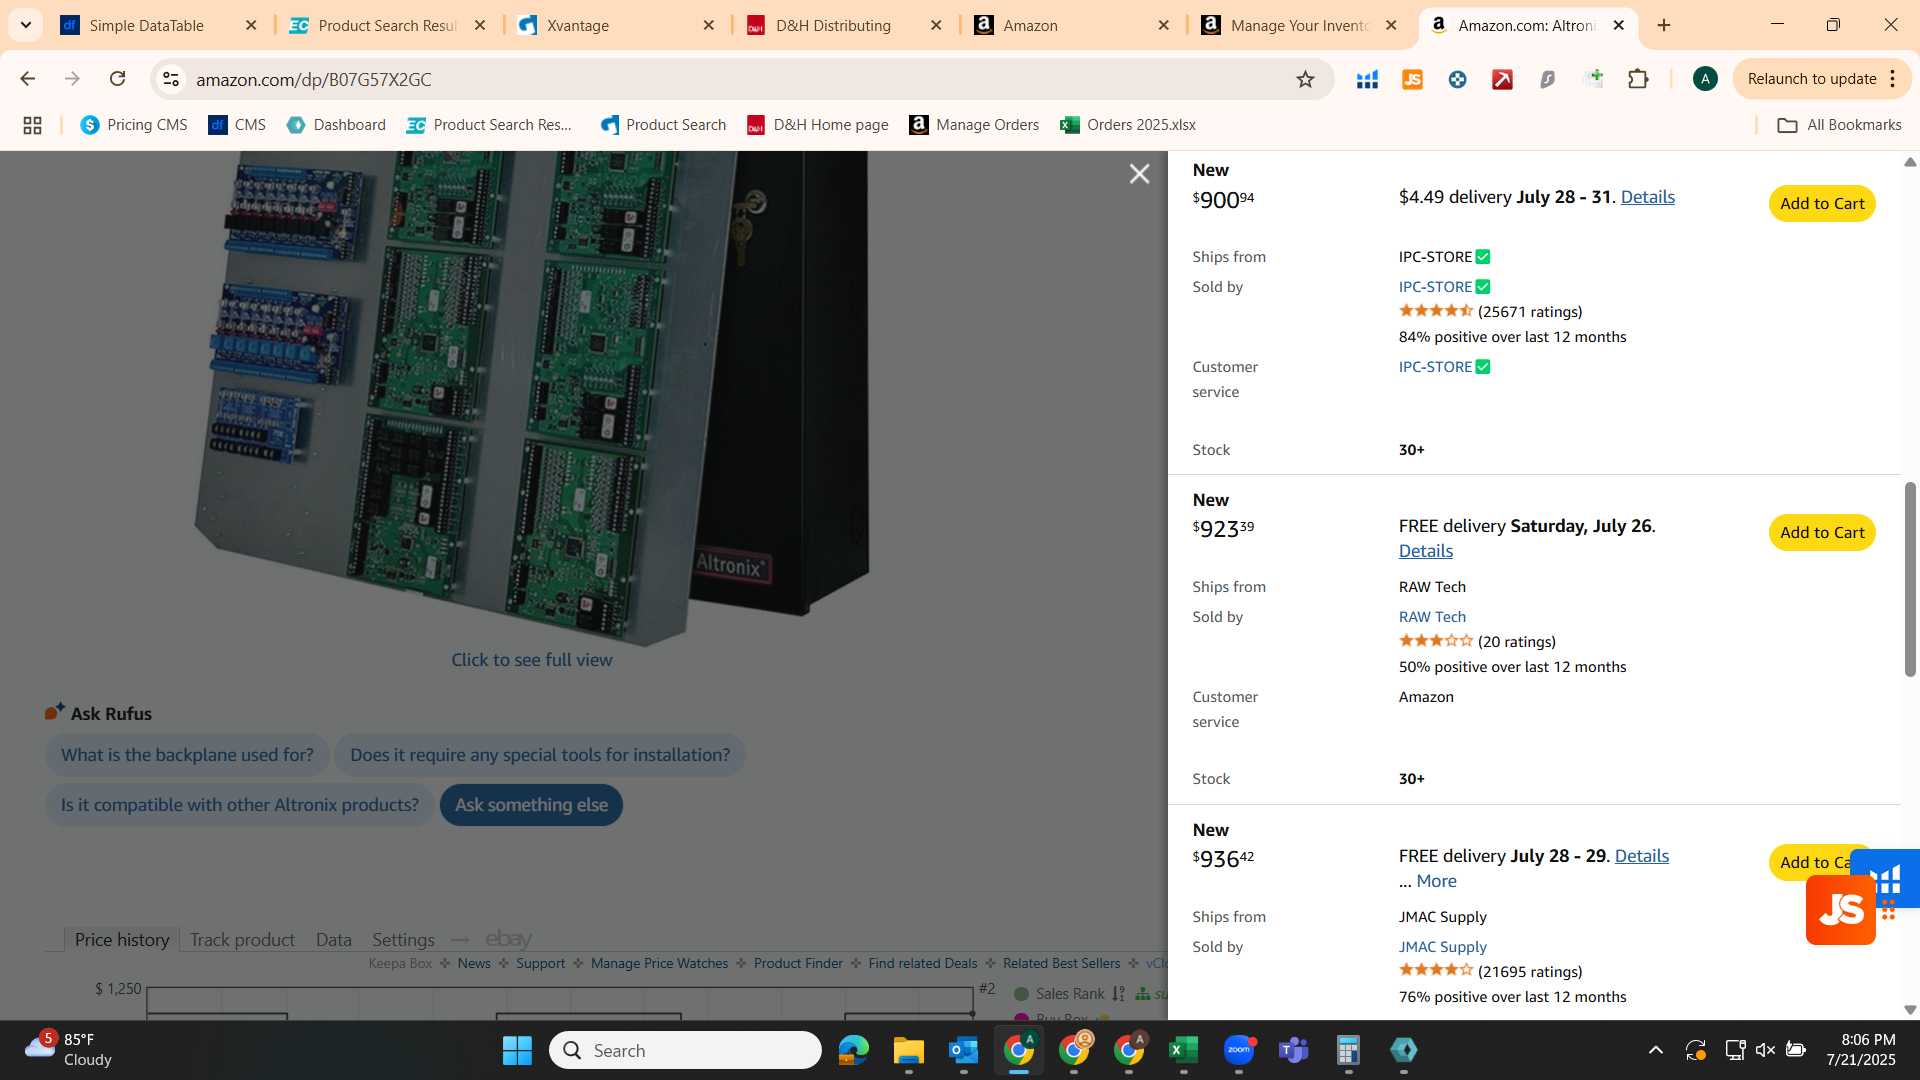Select the Keepa Data tab

click(333, 940)
